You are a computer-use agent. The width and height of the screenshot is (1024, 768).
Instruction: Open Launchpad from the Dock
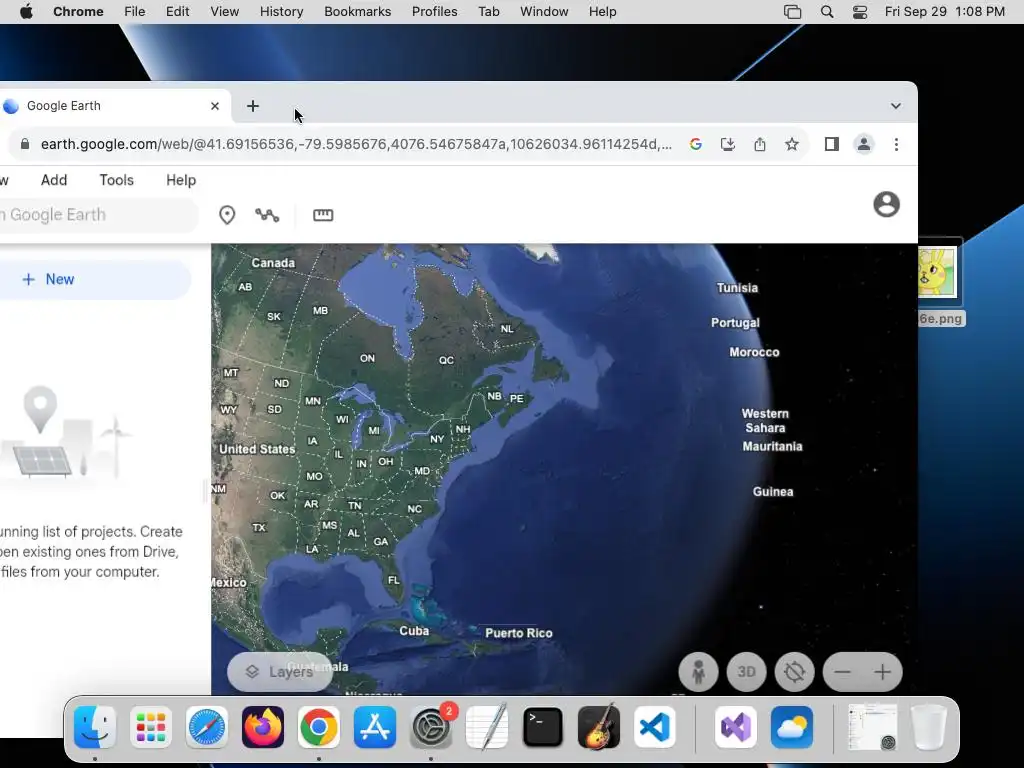click(x=151, y=727)
